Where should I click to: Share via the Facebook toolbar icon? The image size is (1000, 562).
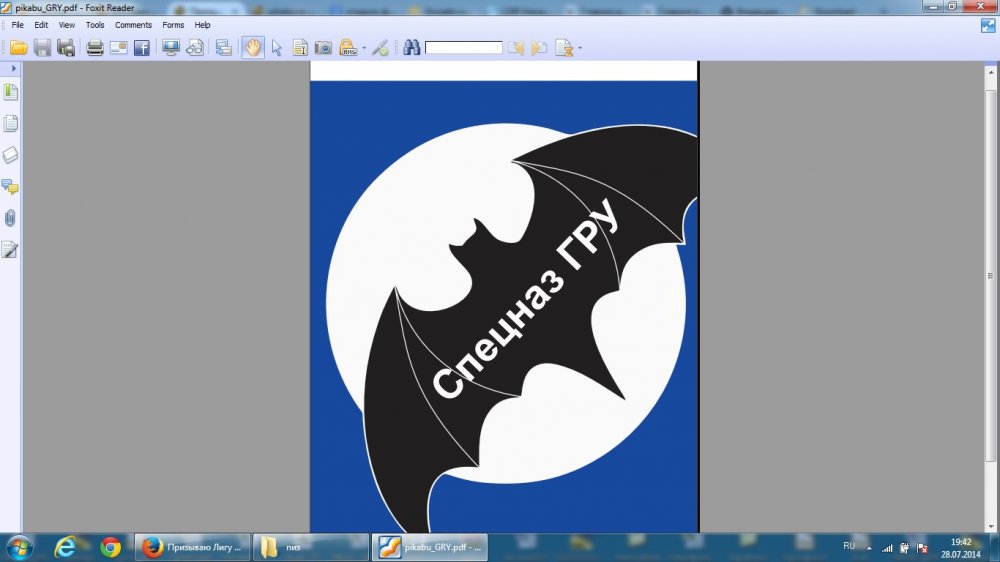tap(141, 47)
